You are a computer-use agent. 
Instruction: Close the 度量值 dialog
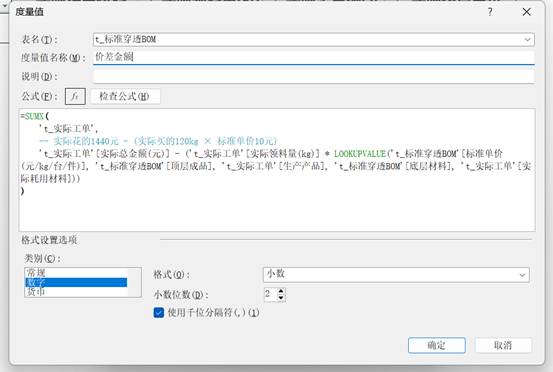coord(527,12)
